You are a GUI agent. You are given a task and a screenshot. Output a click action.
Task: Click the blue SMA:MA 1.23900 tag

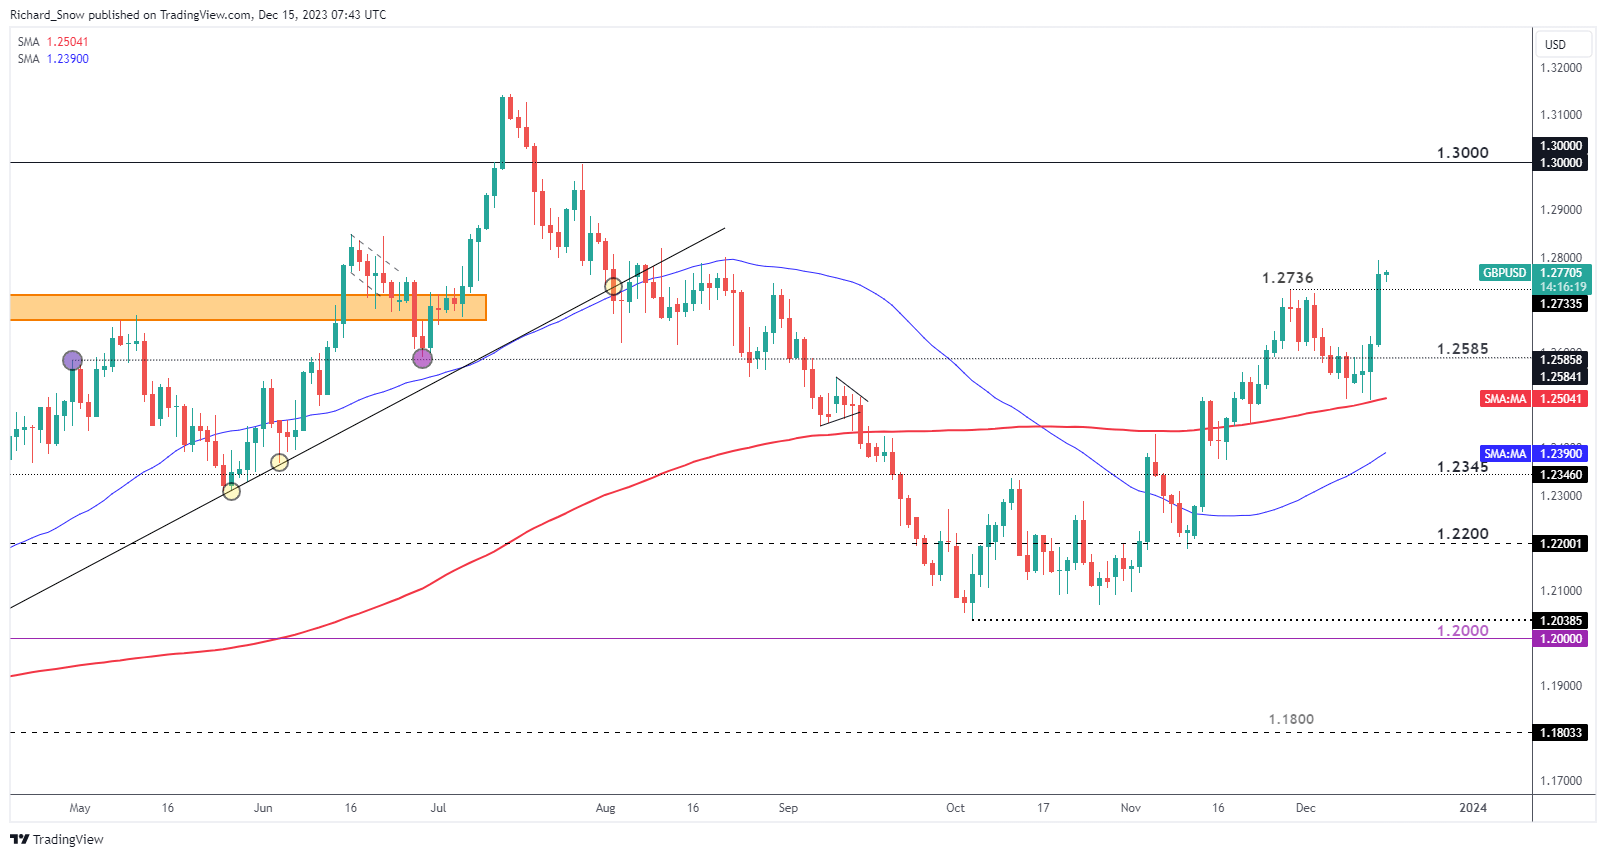tap(1505, 454)
